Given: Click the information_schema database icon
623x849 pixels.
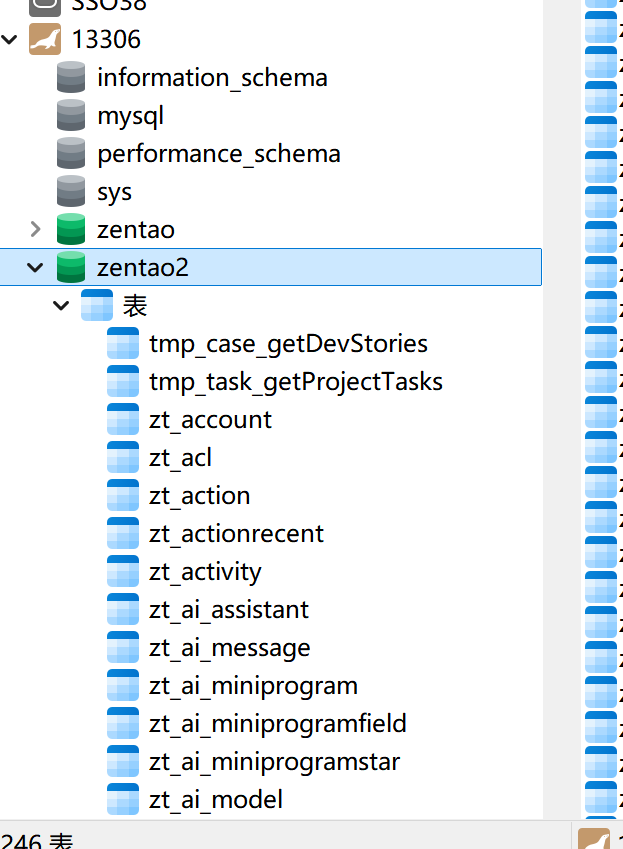Looking at the screenshot, I should [x=71, y=77].
